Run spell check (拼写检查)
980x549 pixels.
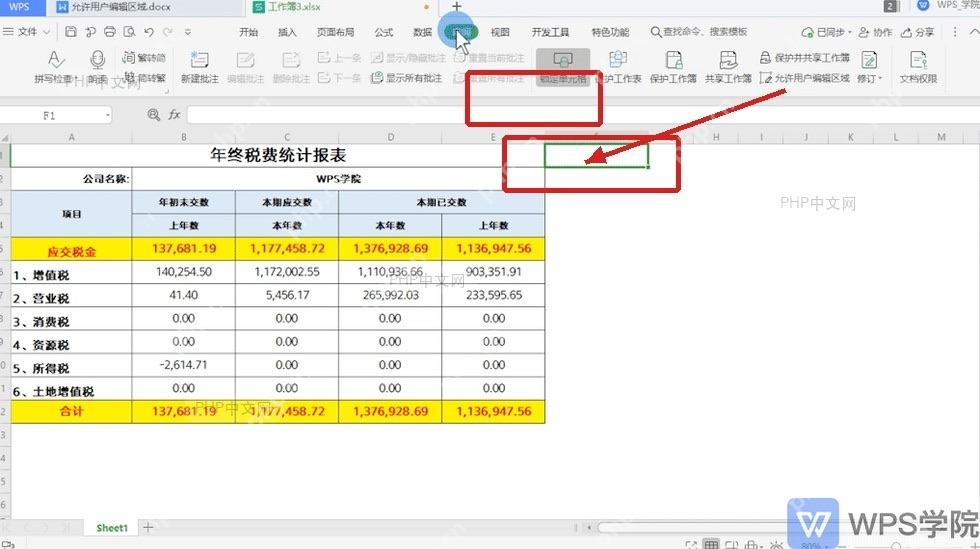click(x=55, y=68)
